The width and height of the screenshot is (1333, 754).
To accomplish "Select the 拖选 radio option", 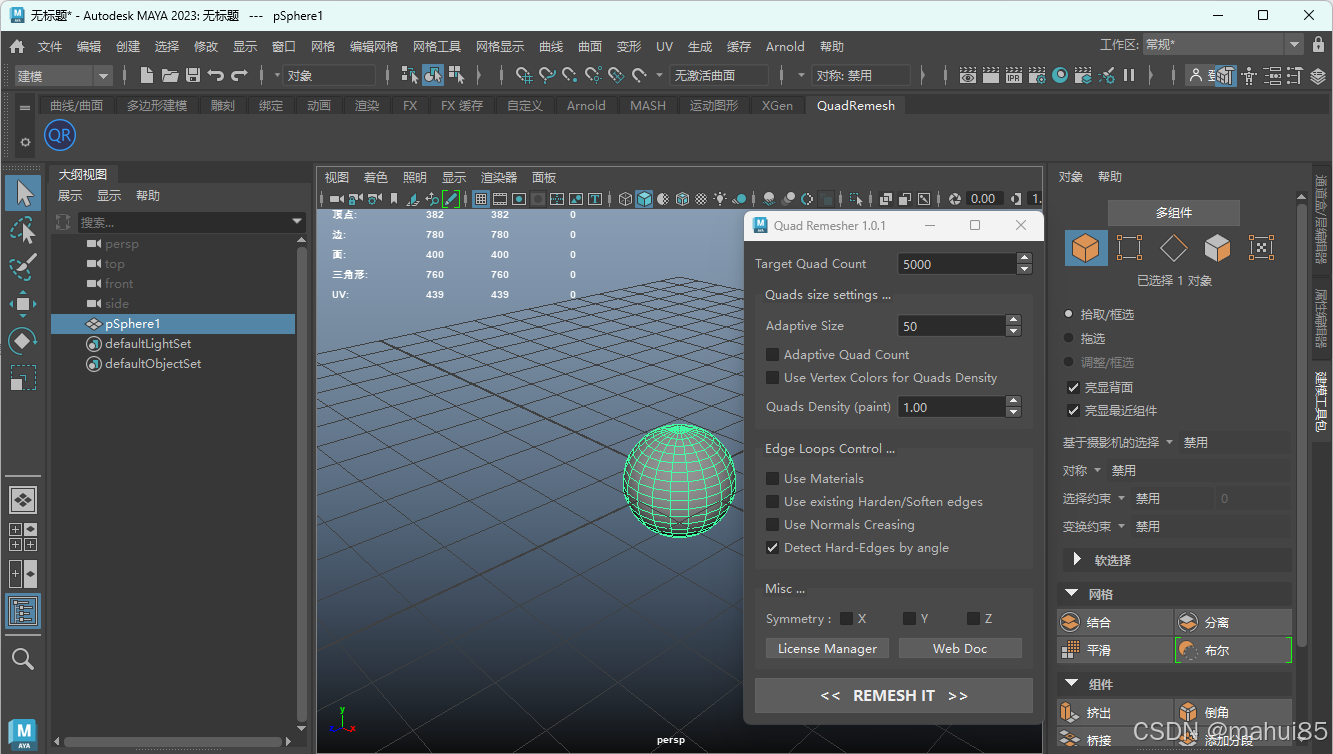I will tap(1069, 338).
